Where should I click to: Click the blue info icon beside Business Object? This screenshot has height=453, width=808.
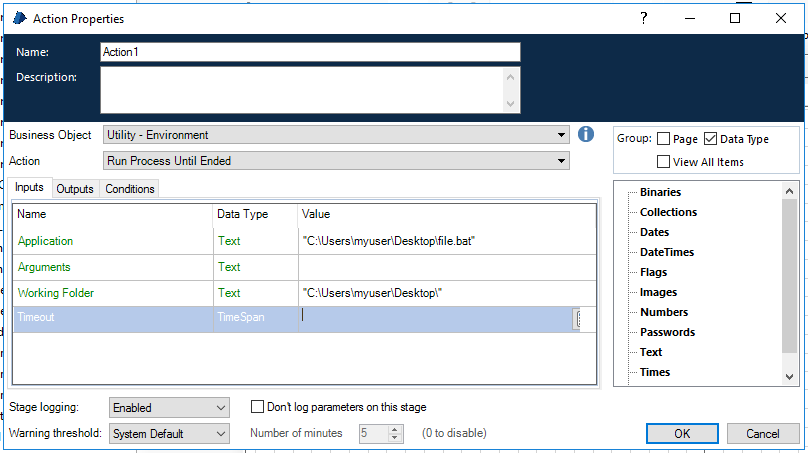(587, 135)
